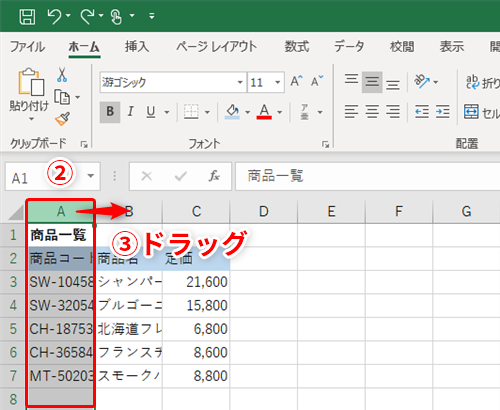Screen dimensions: 500x410
Task: Select Middle Align icon
Action: [372, 82]
